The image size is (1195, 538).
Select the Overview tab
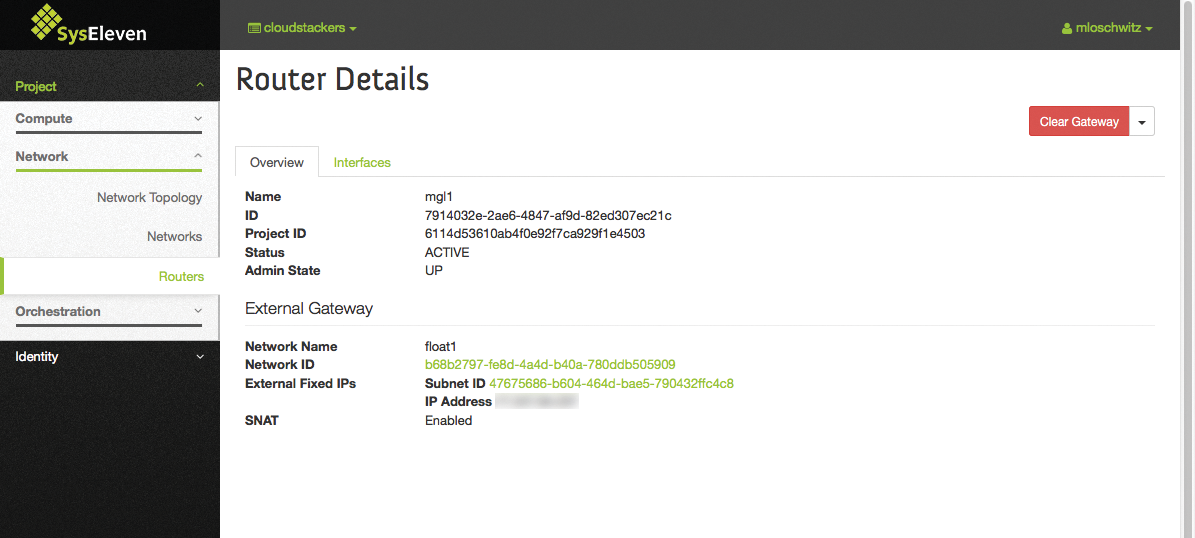coord(277,162)
